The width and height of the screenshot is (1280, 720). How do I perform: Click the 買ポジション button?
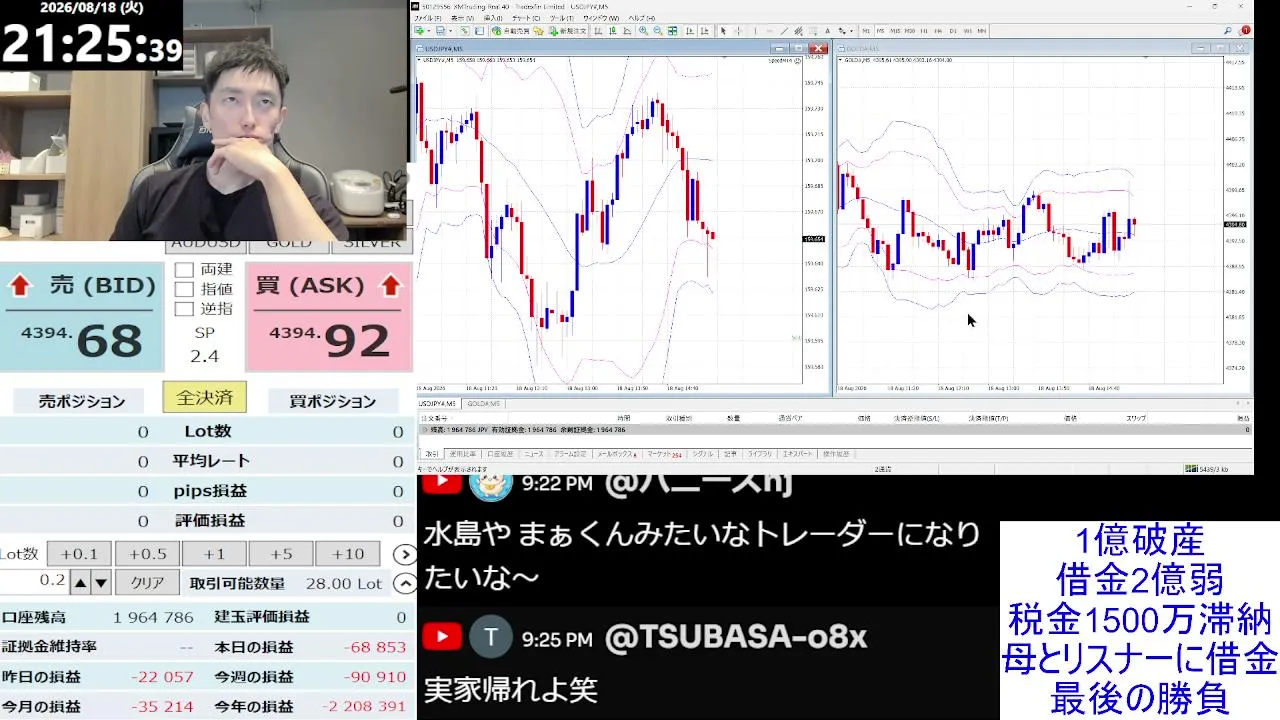(332, 401)
